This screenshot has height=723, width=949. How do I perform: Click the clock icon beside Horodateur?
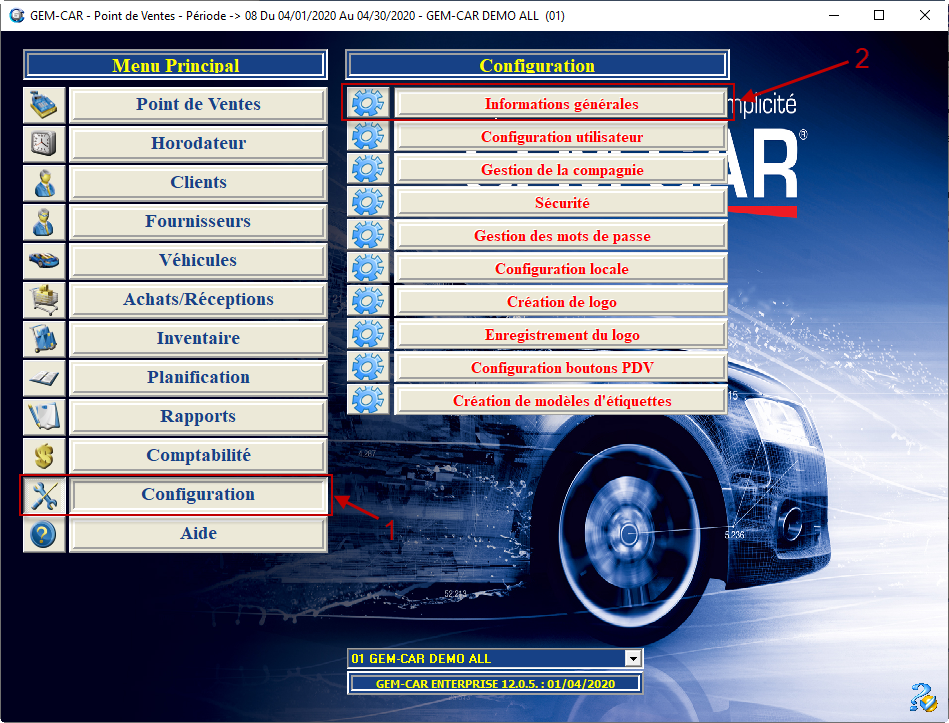(x=44, y=143)
